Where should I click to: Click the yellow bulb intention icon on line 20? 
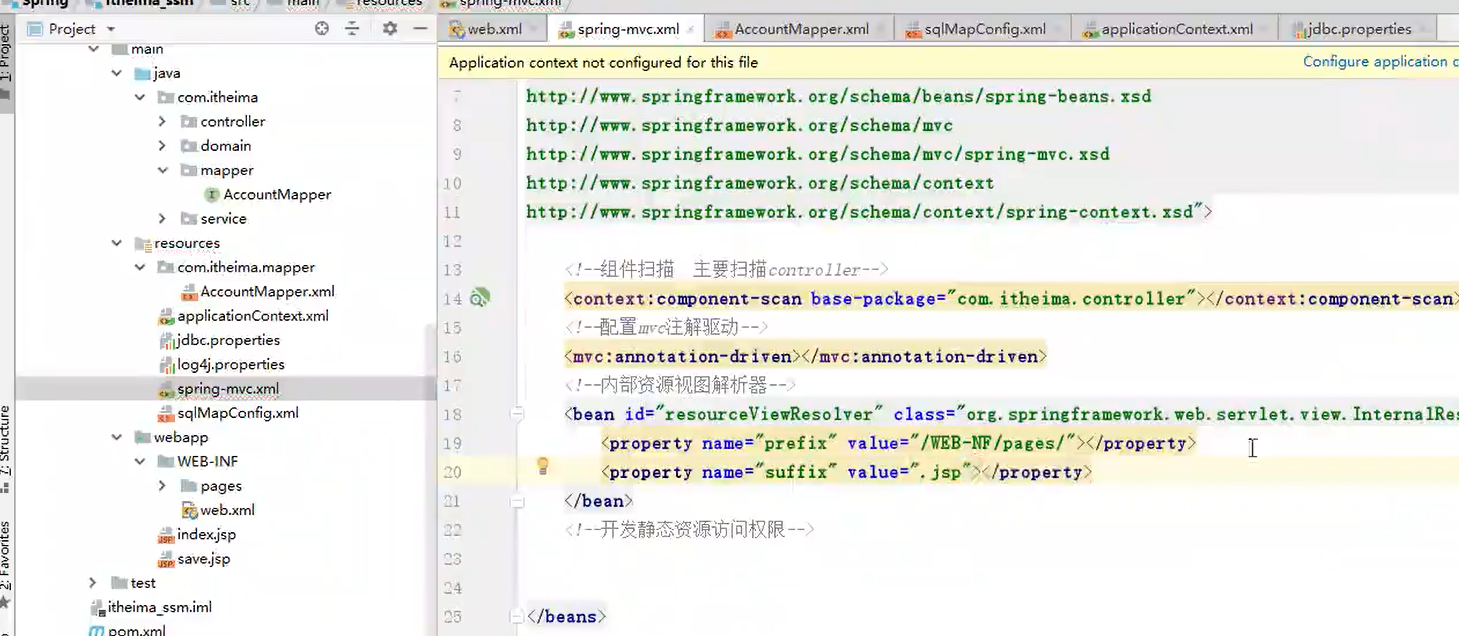tap(542, 466)
